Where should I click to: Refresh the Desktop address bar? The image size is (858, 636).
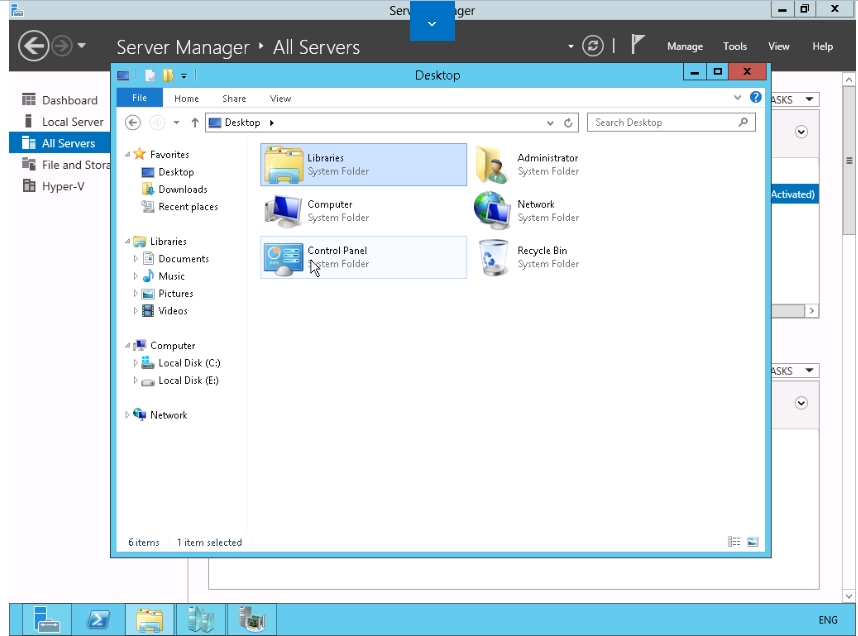568,123
